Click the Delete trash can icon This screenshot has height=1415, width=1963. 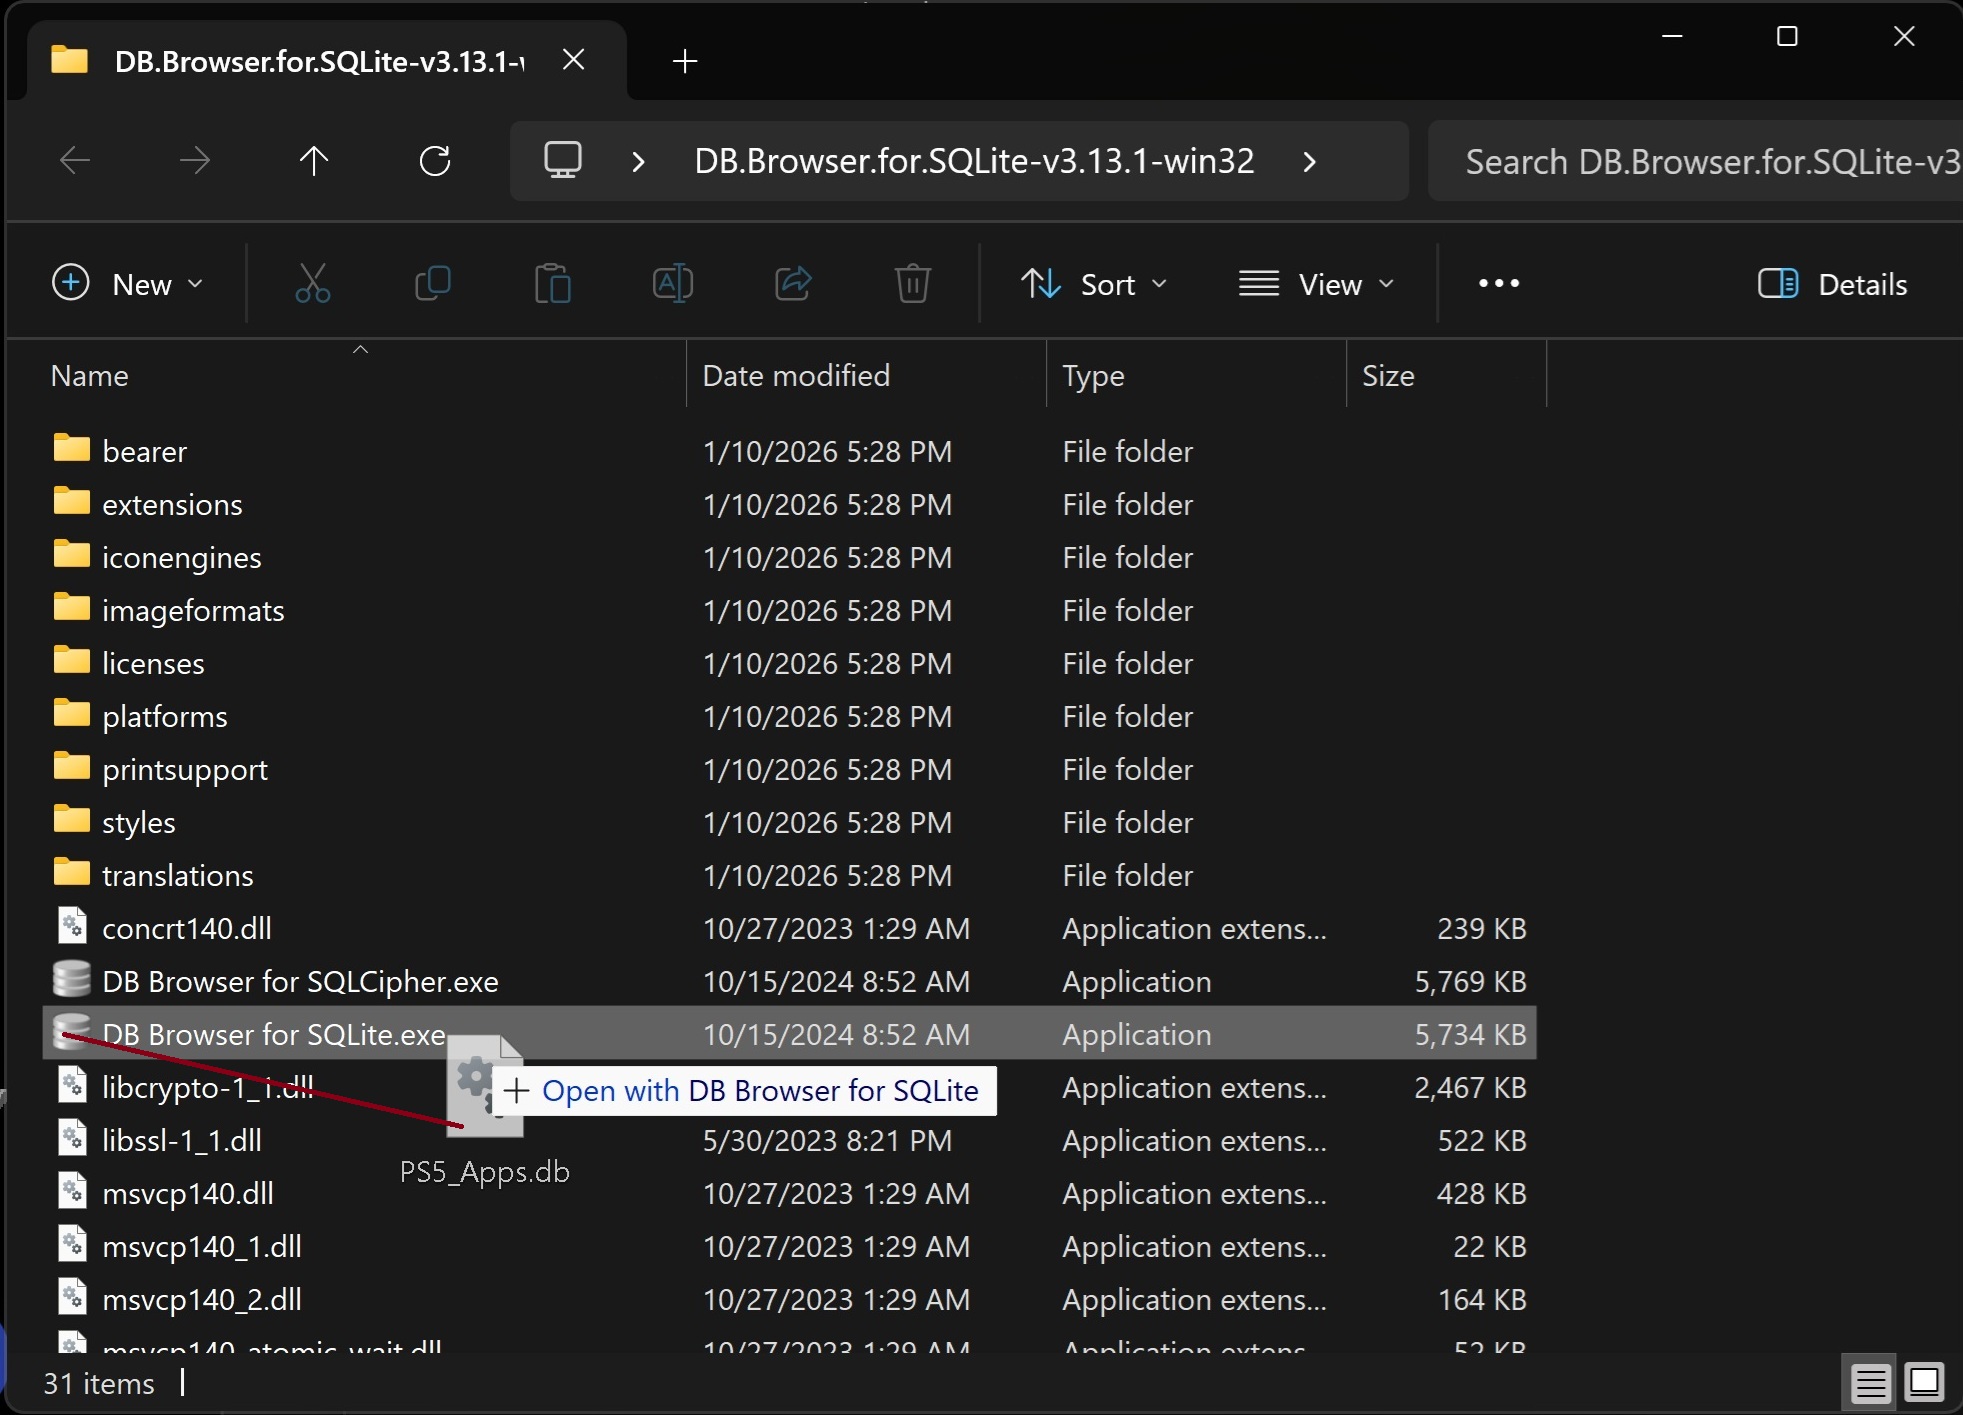(x=913, y=284)
